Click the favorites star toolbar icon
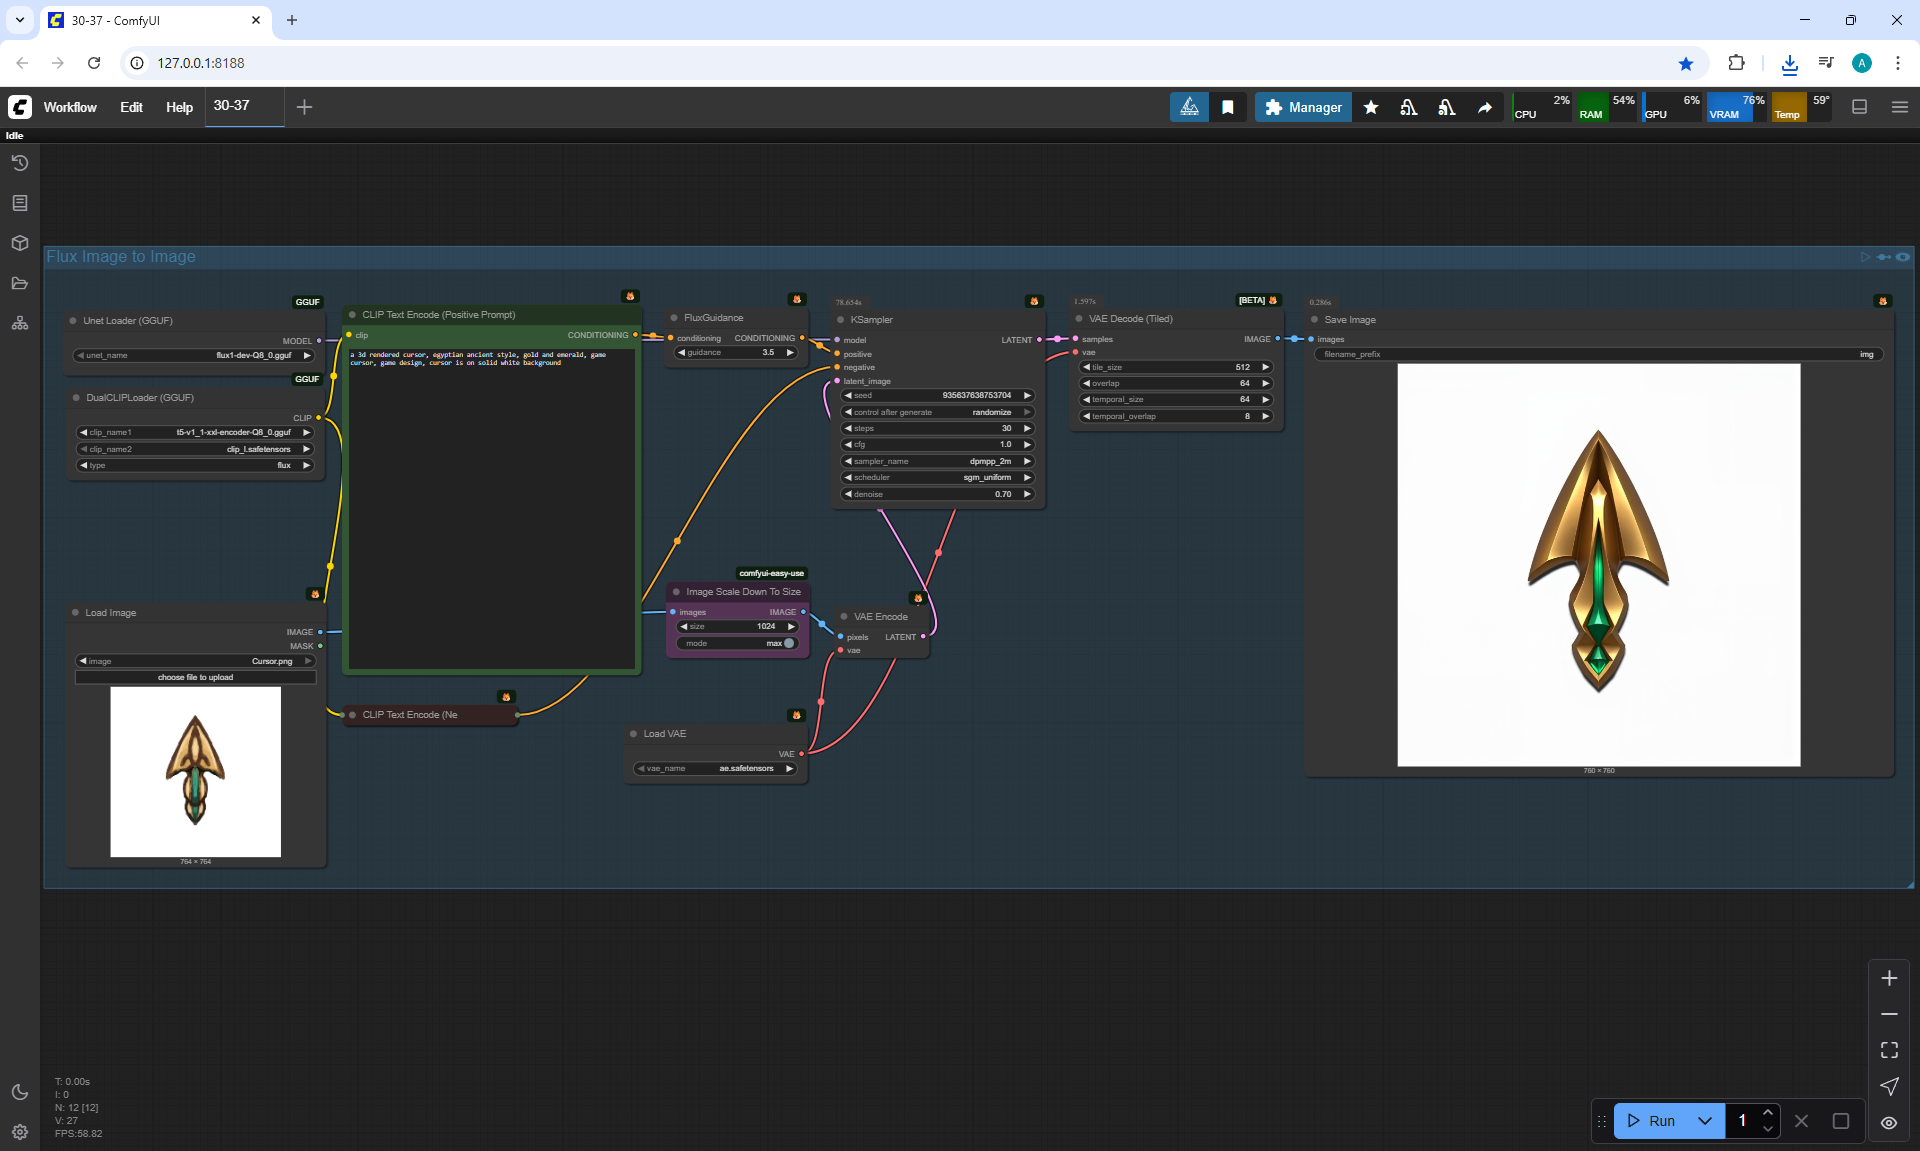Screen dimensions: 1920x1151 click(1371, 107)
